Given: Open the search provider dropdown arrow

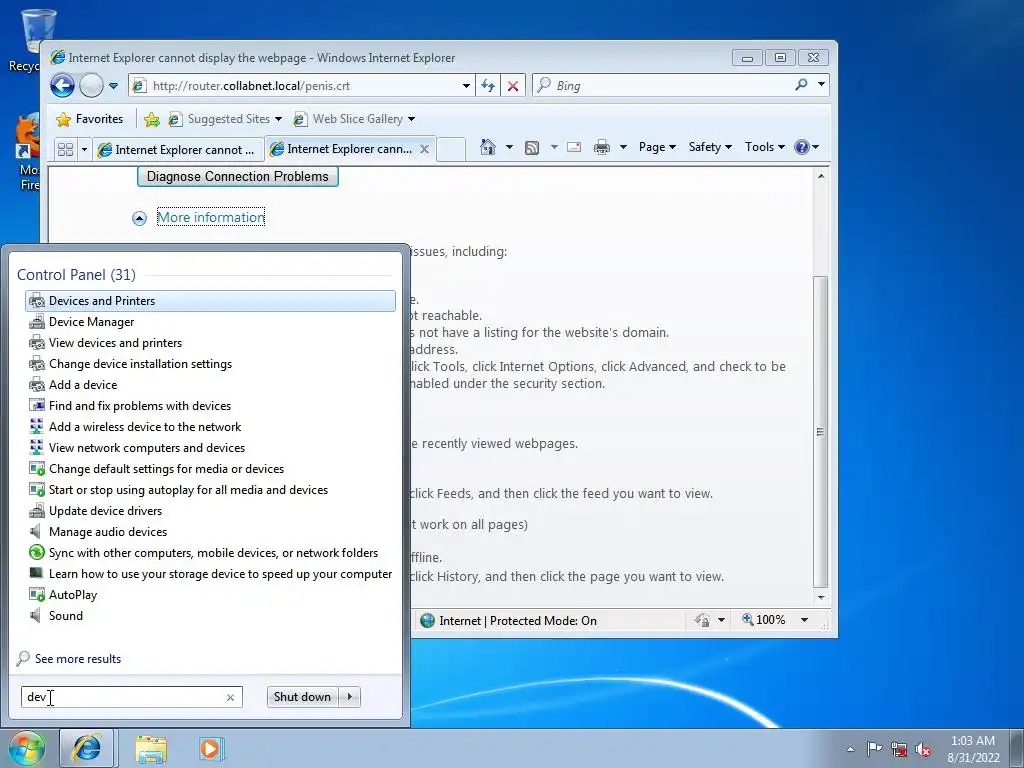Looking at the screenshot, I should click(x=821, y=85).
